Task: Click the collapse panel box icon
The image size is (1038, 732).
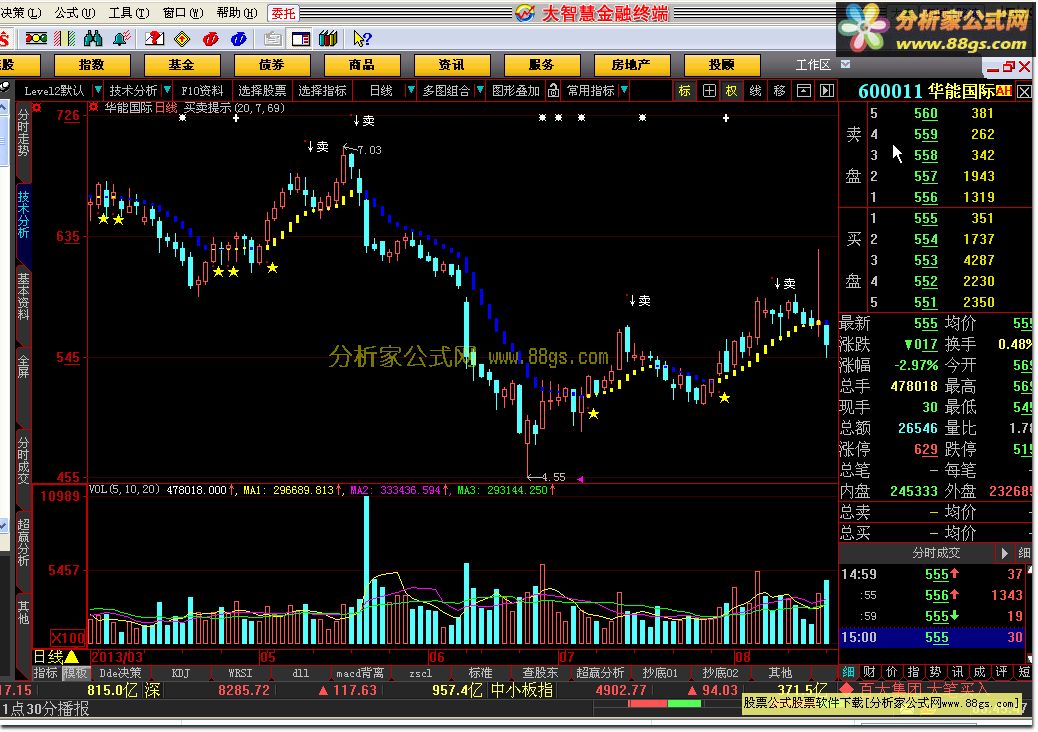Action: tap(803, 91)
